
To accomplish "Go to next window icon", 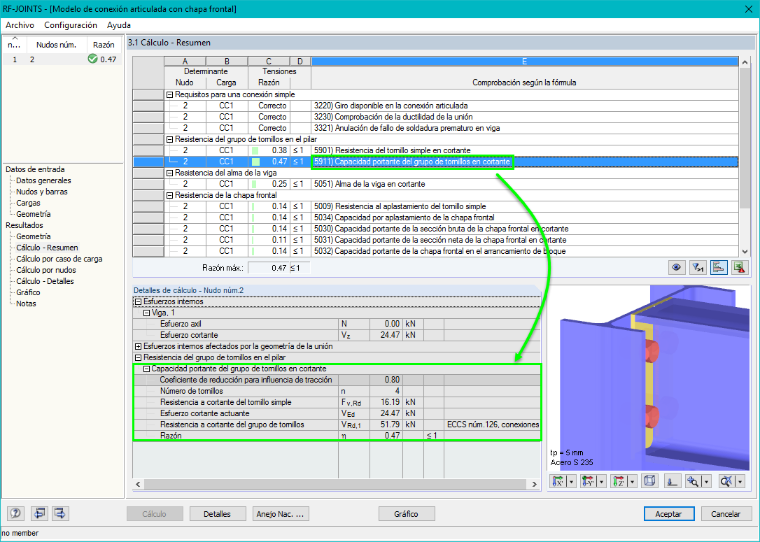I will click(60, 513).
